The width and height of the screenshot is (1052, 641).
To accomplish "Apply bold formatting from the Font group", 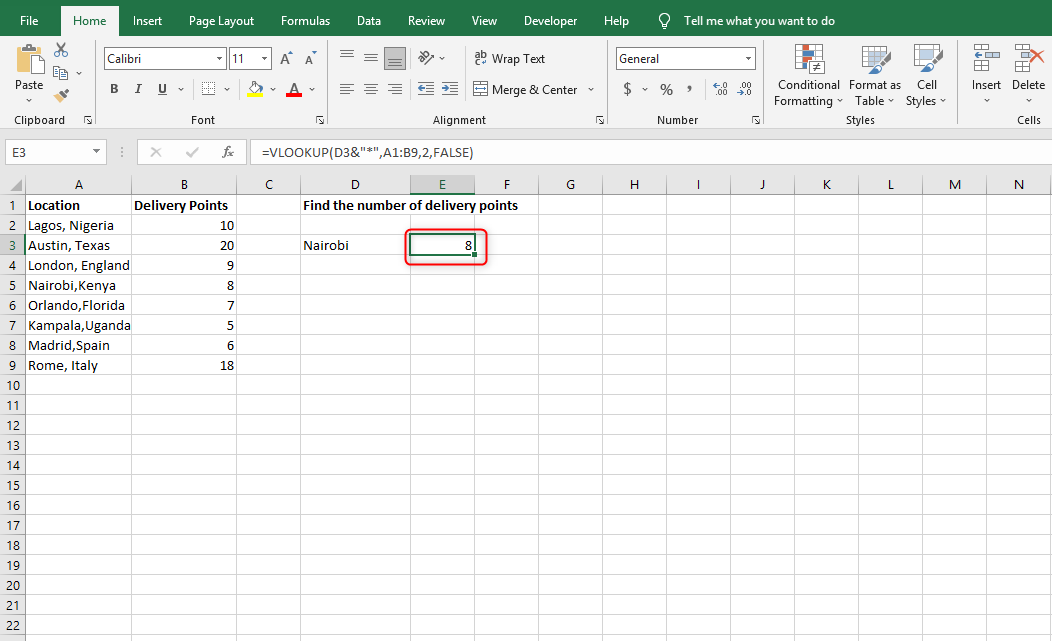I will pyautogui.click(x=113, y=89).
